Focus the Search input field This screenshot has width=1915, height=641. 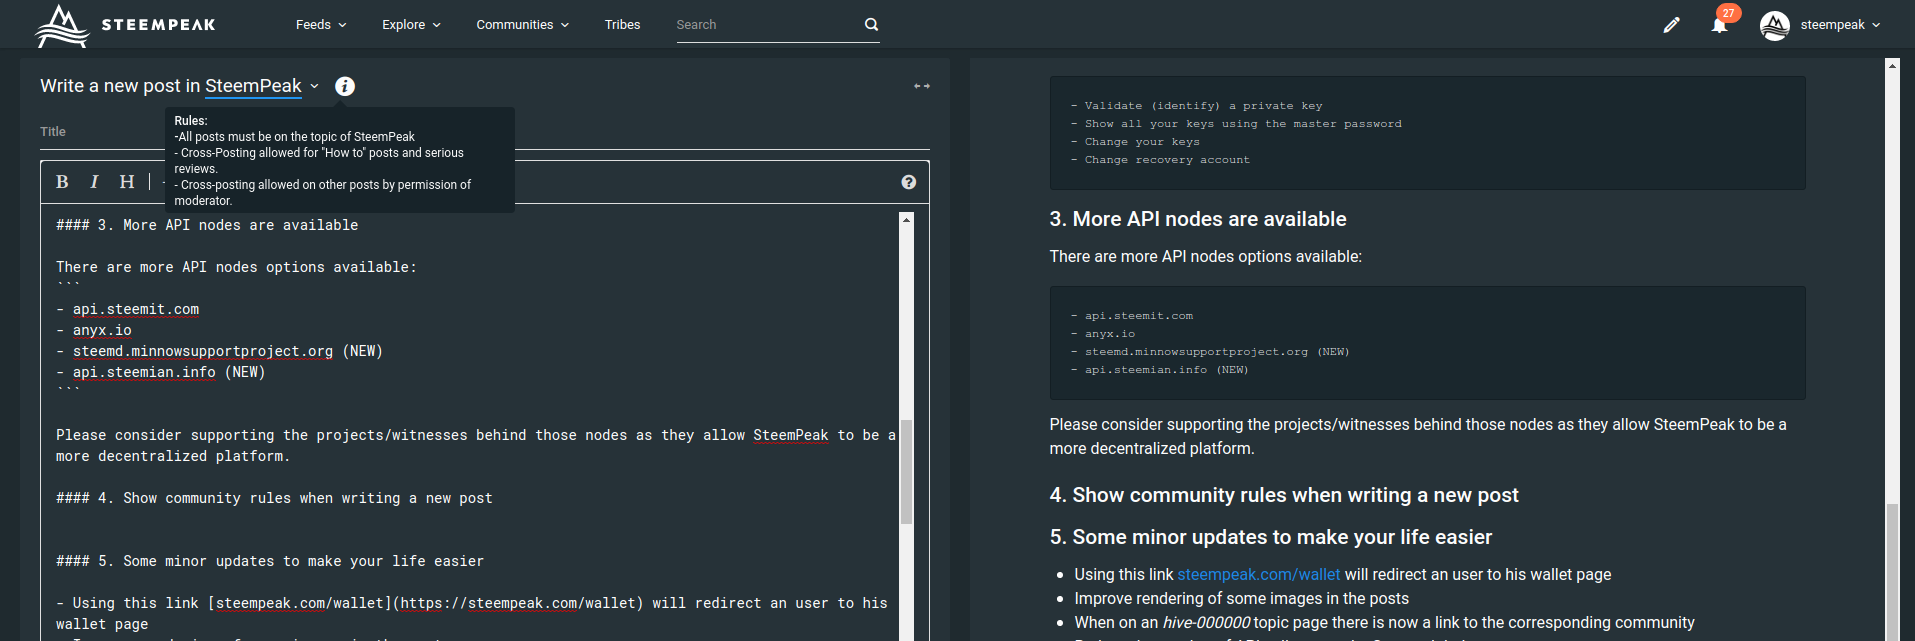(x=767, y=25)
